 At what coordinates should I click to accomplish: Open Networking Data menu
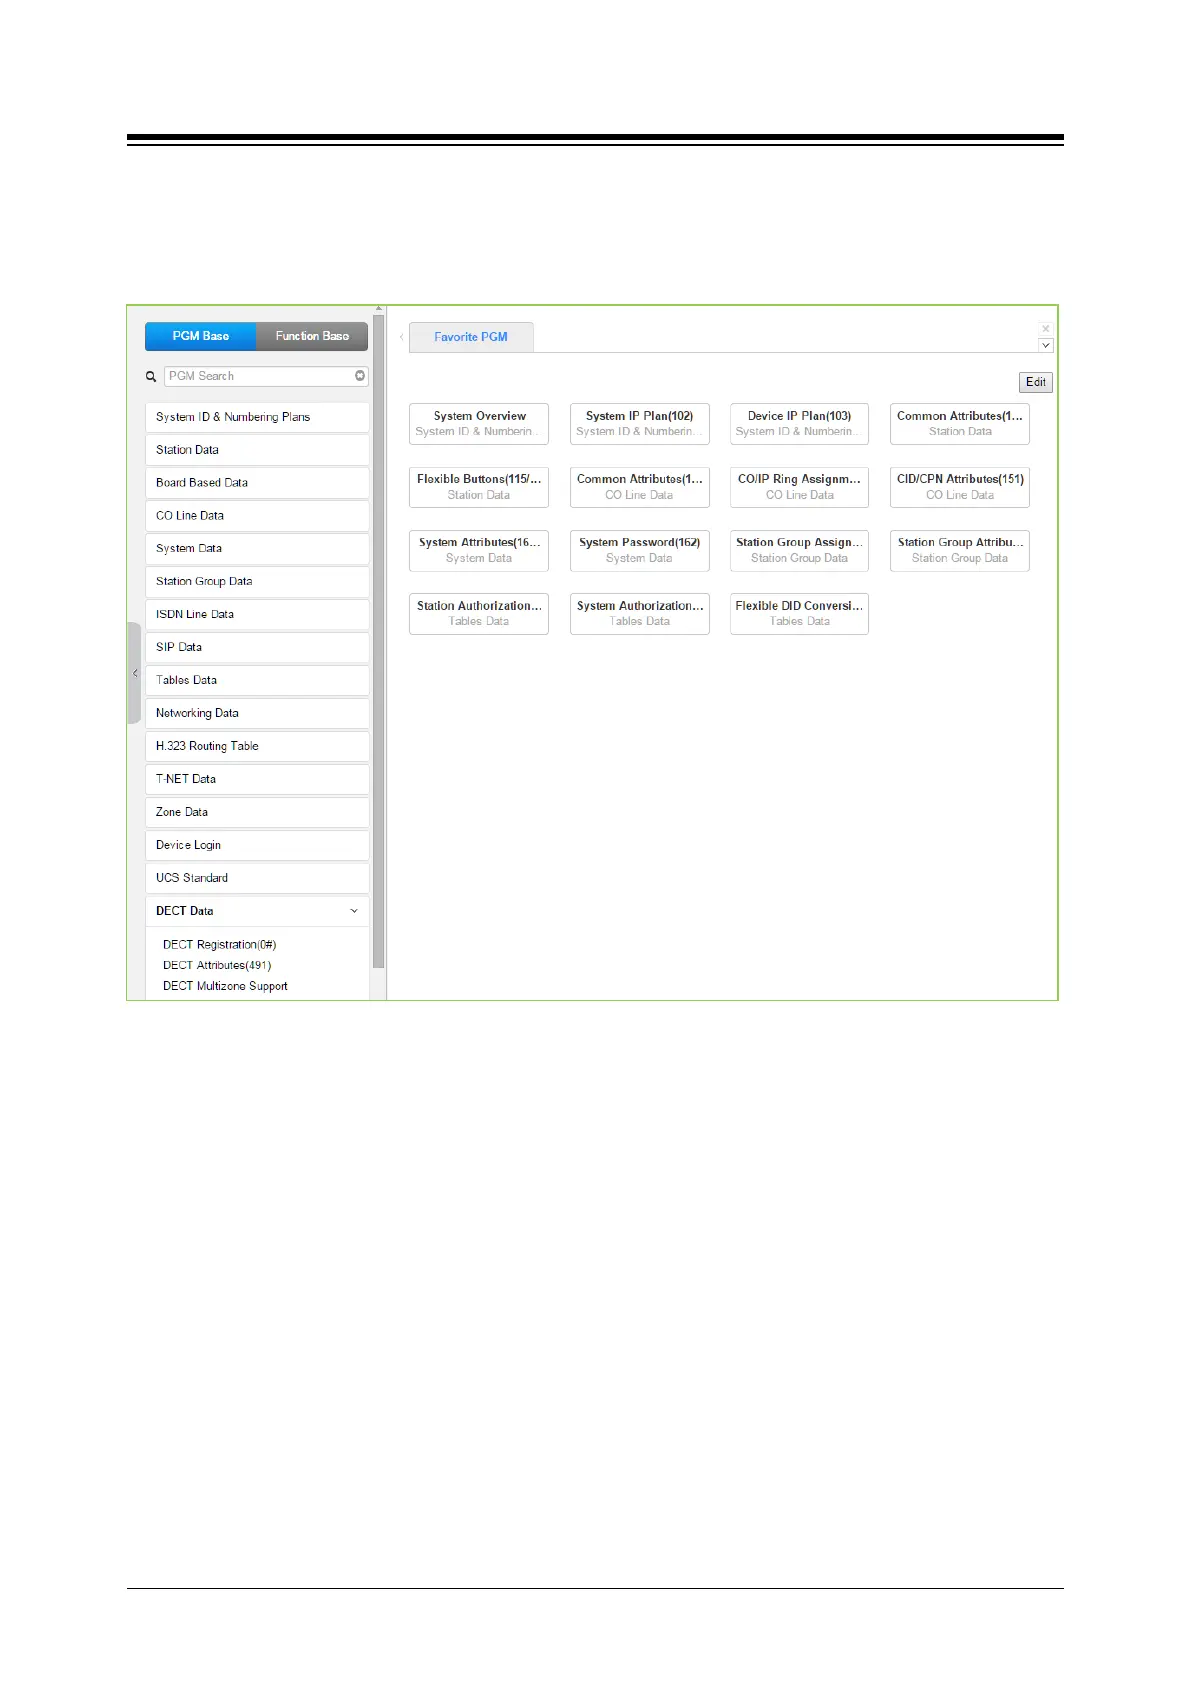(257, 713)
